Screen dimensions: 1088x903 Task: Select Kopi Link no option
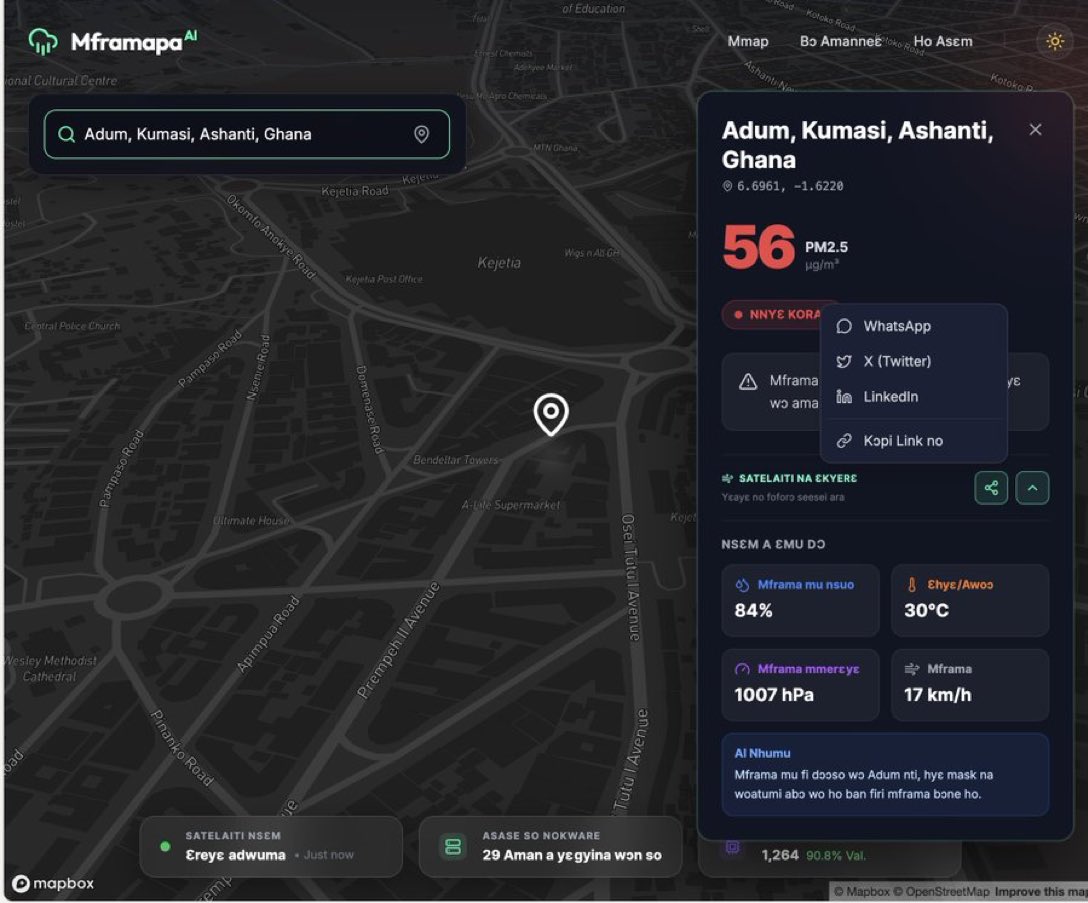pos(913,441)
